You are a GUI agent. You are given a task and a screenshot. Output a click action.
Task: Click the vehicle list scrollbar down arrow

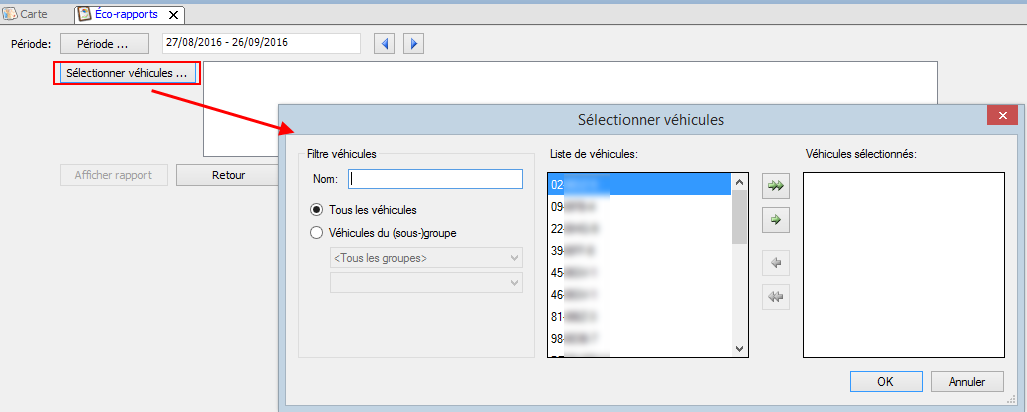[740, 348]
